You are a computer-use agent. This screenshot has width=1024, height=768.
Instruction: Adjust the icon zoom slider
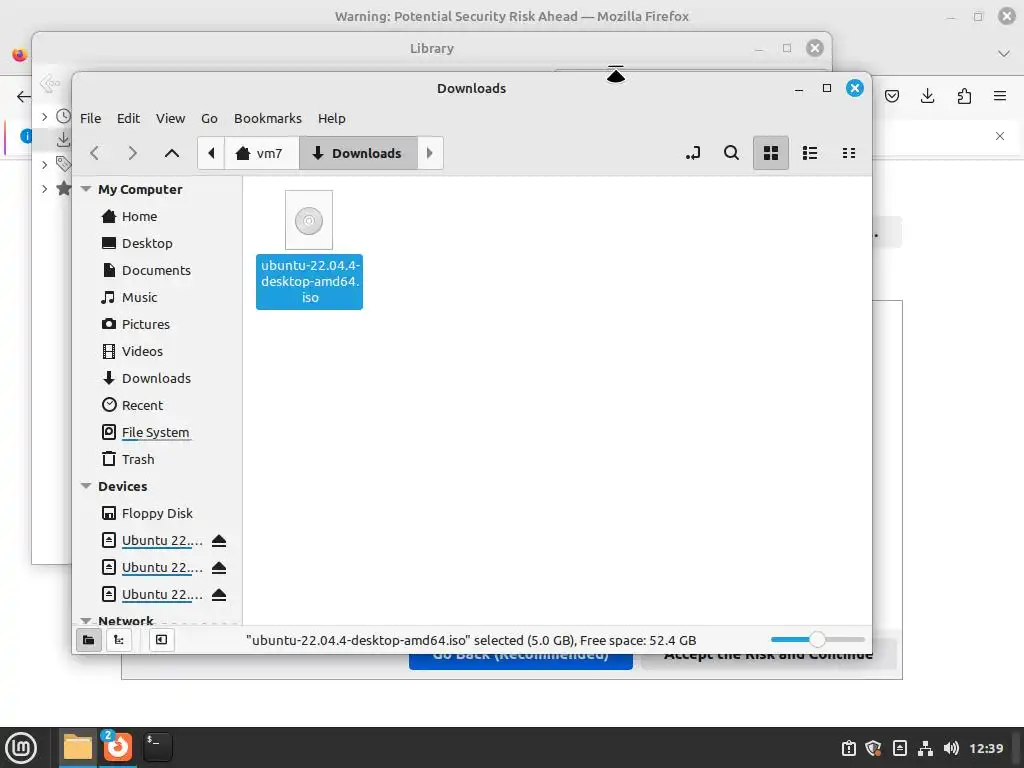point(818,639)
